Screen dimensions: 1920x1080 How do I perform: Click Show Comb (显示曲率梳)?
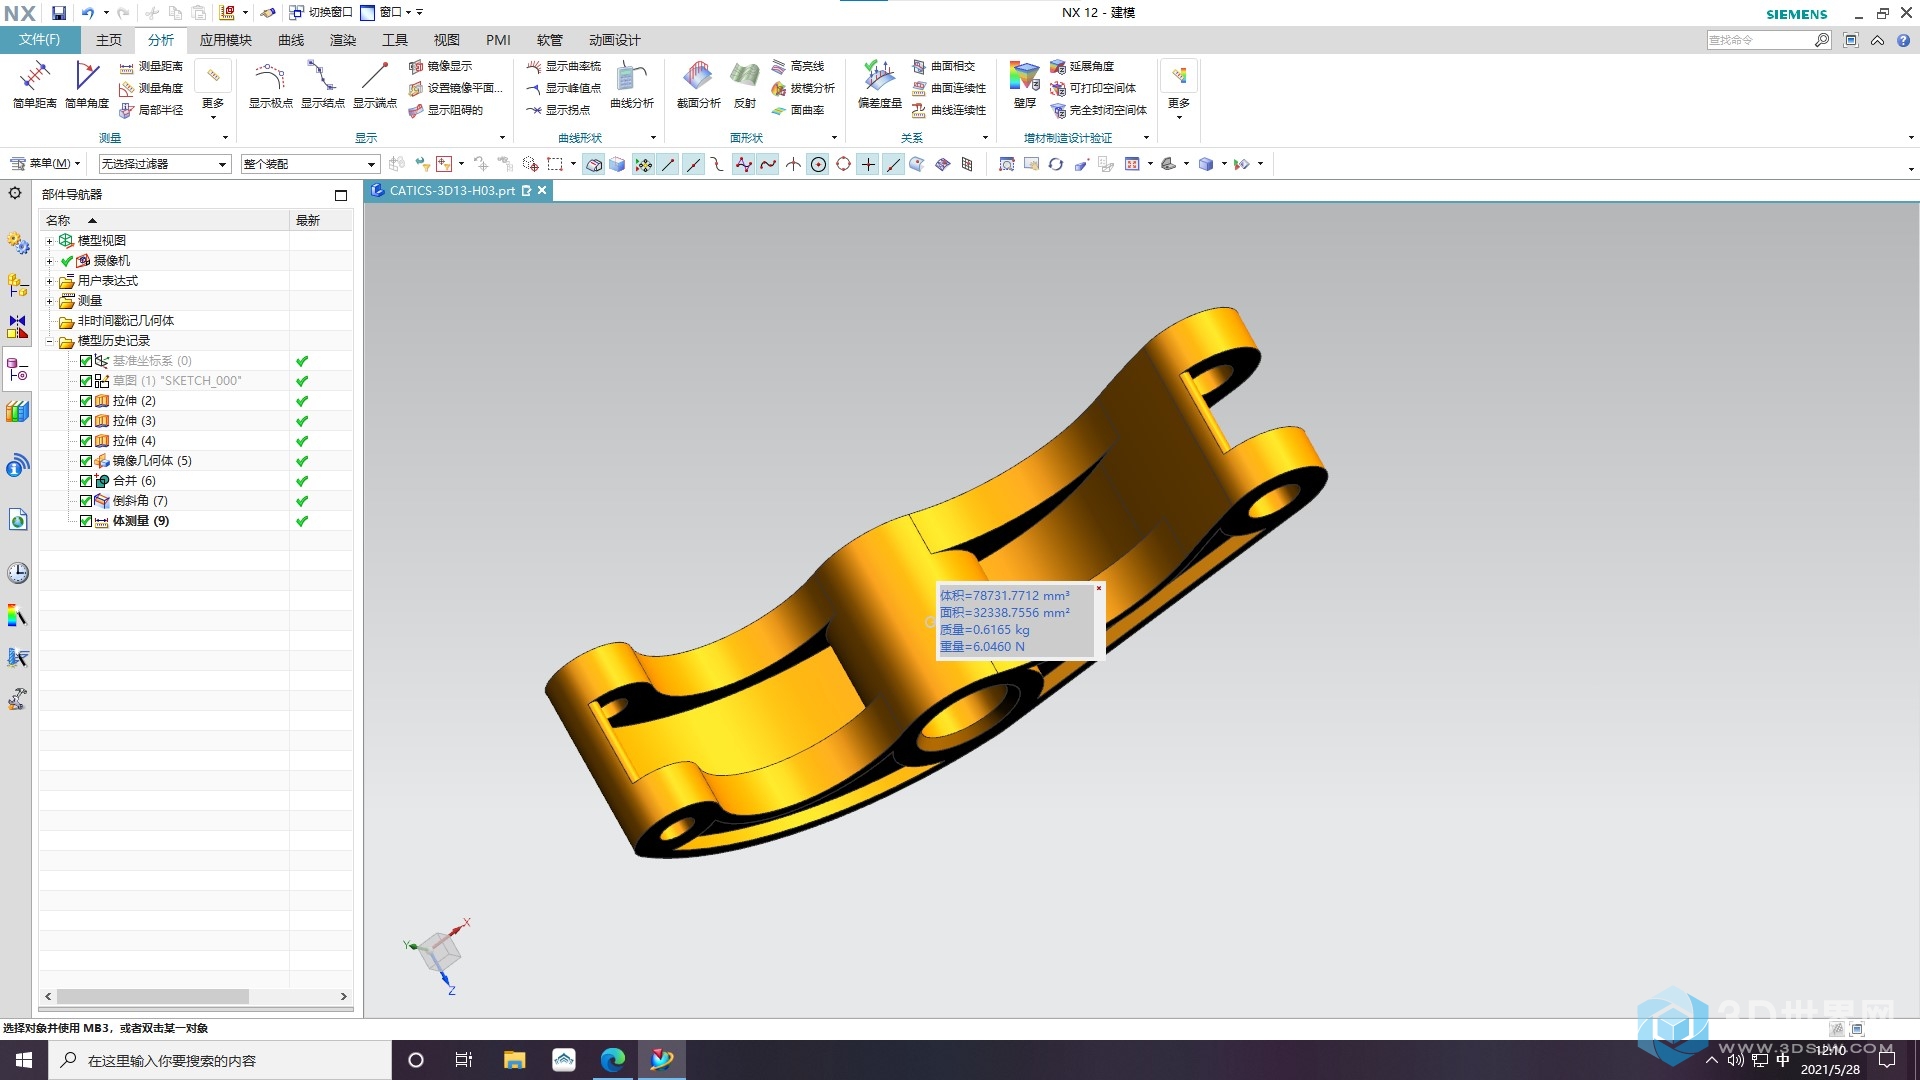click(x=564, y=66)
